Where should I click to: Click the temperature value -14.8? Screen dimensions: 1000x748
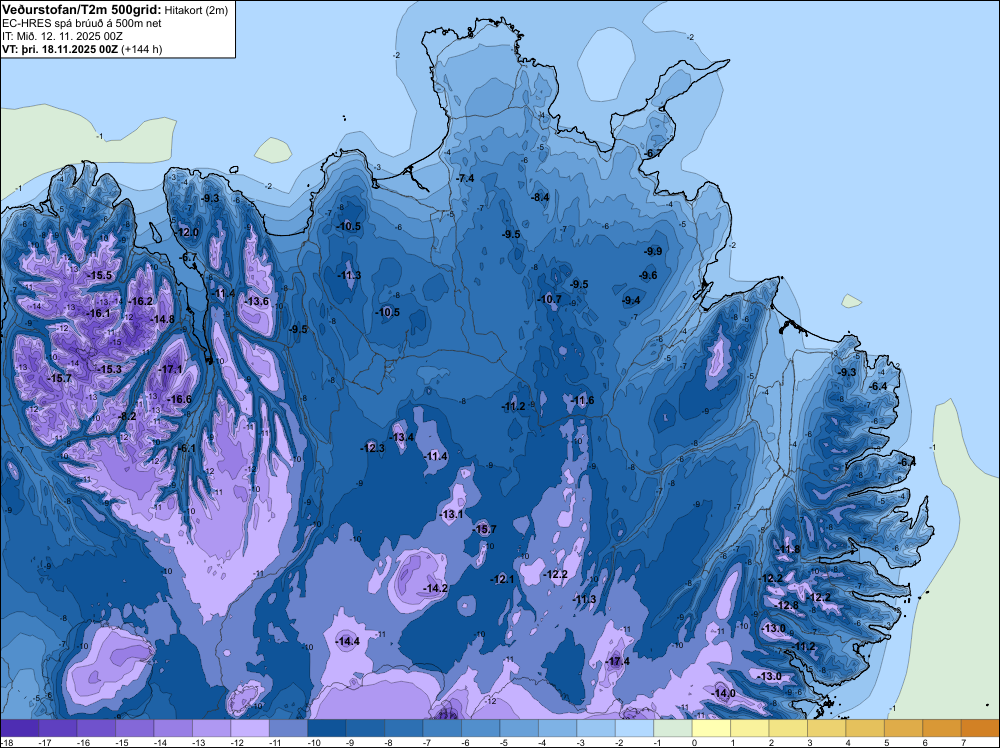point(162,319)
